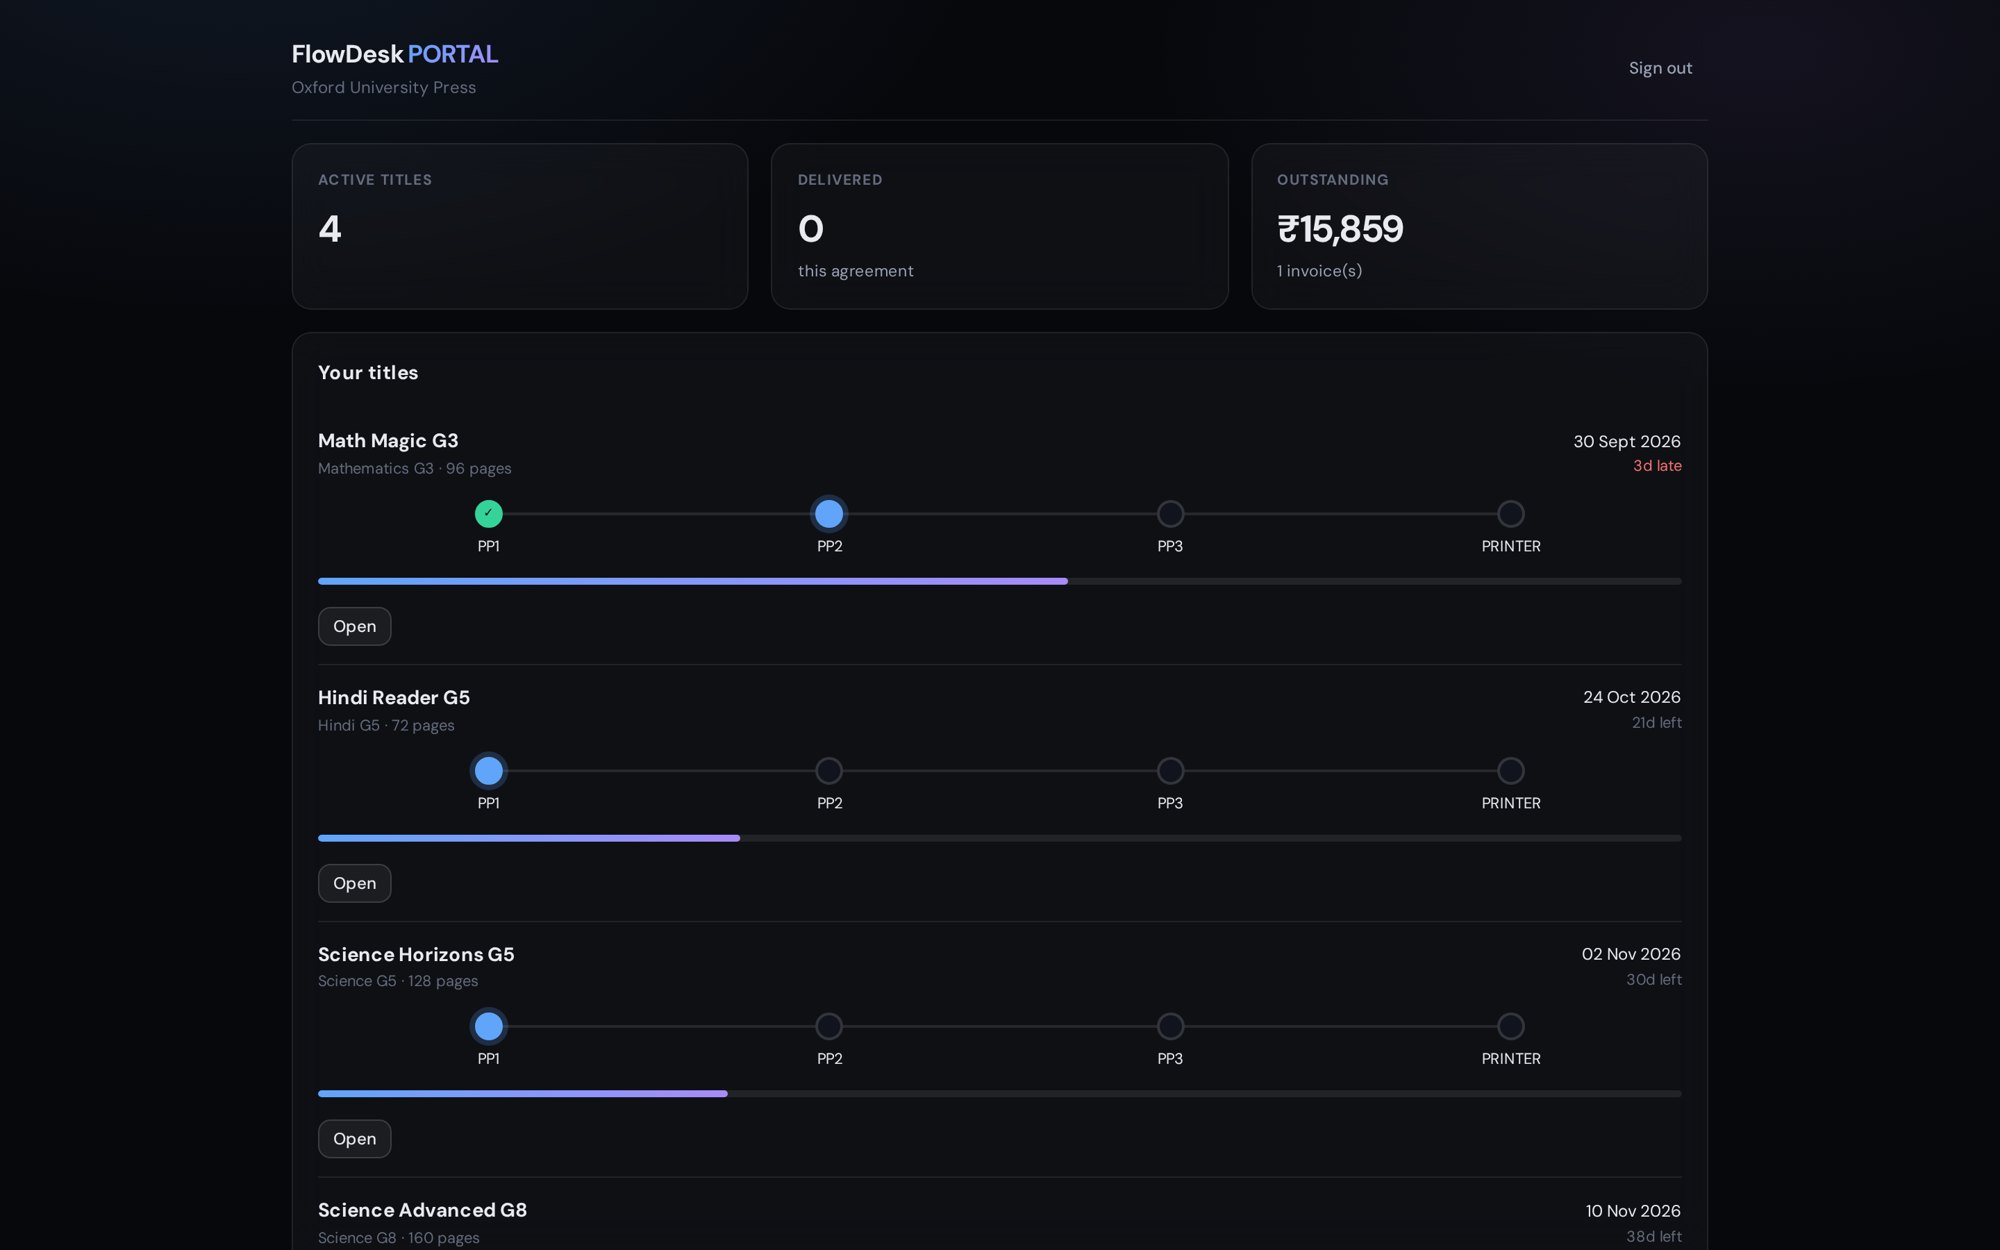The width and height of the screenshot is (2000, 1250).
Task: Click the 'Oxford University Press' text
Action: pos(384,88)
